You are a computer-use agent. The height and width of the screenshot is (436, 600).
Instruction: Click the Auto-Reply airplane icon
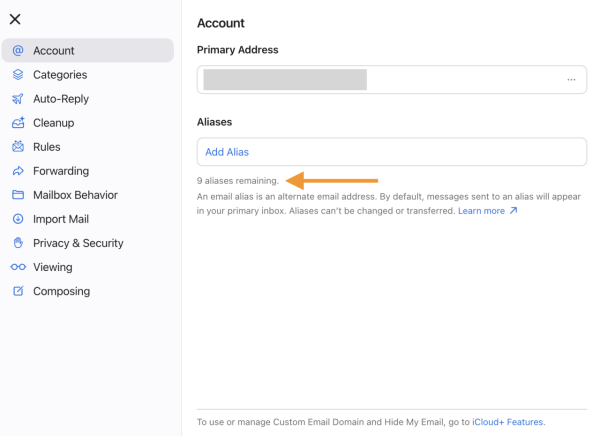pyautogui.click(x=18, y=99)
